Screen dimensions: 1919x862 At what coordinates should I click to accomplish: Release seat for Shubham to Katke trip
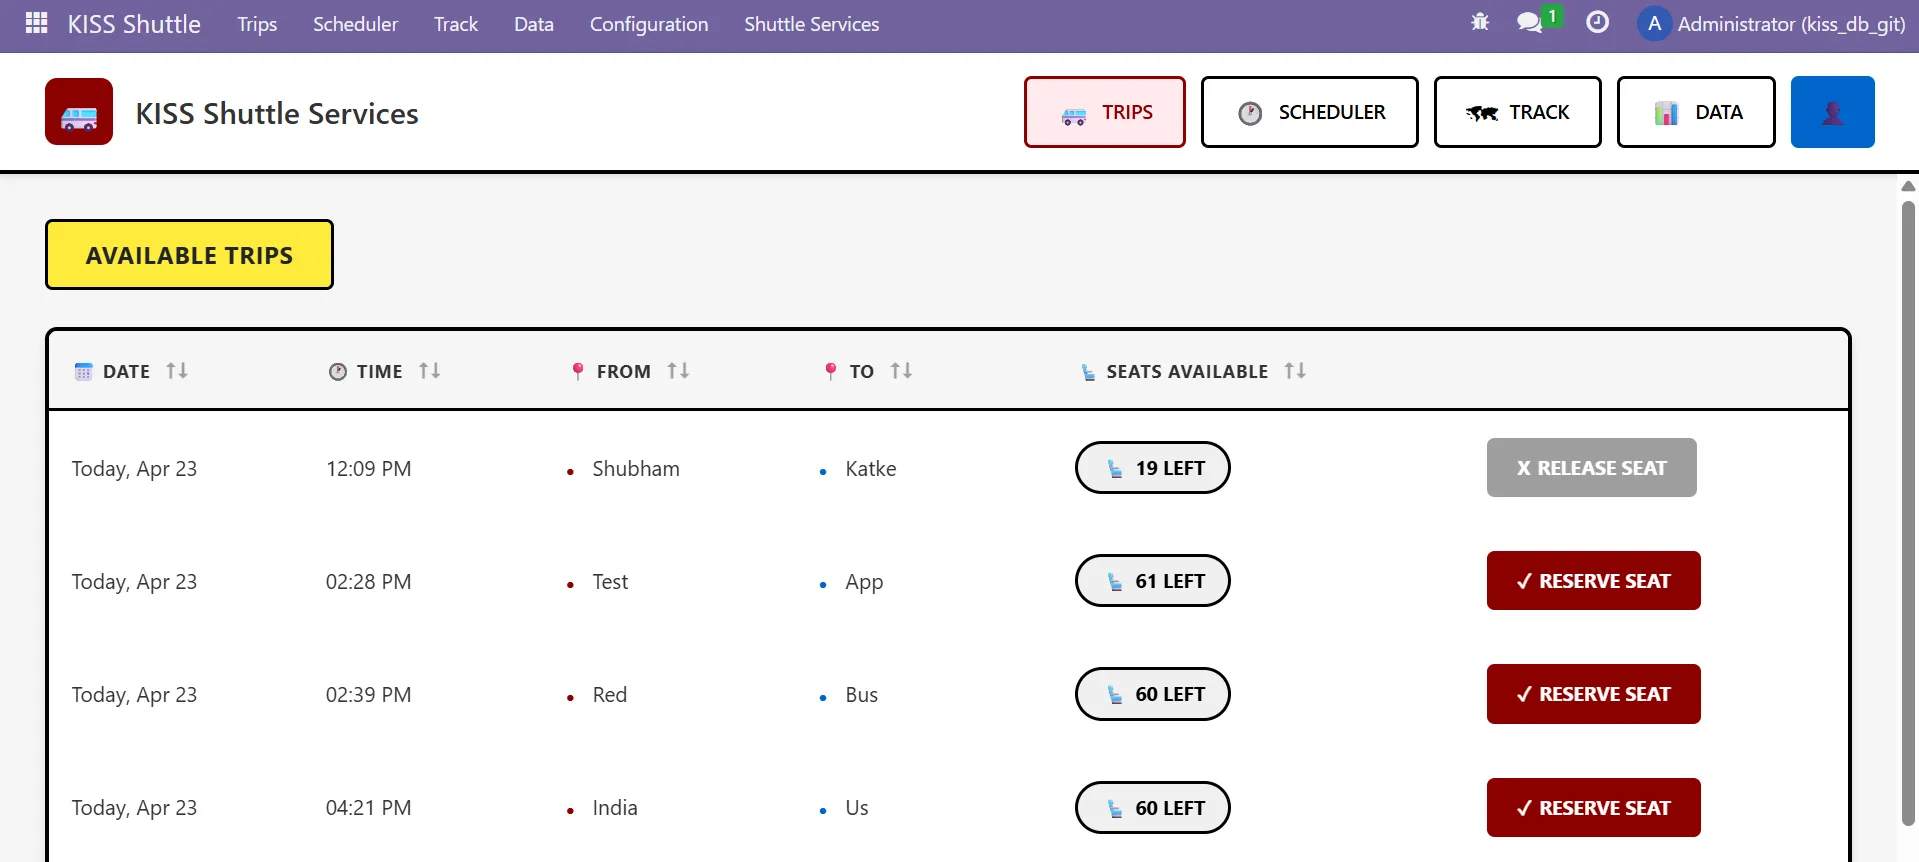click(1592, 468)
